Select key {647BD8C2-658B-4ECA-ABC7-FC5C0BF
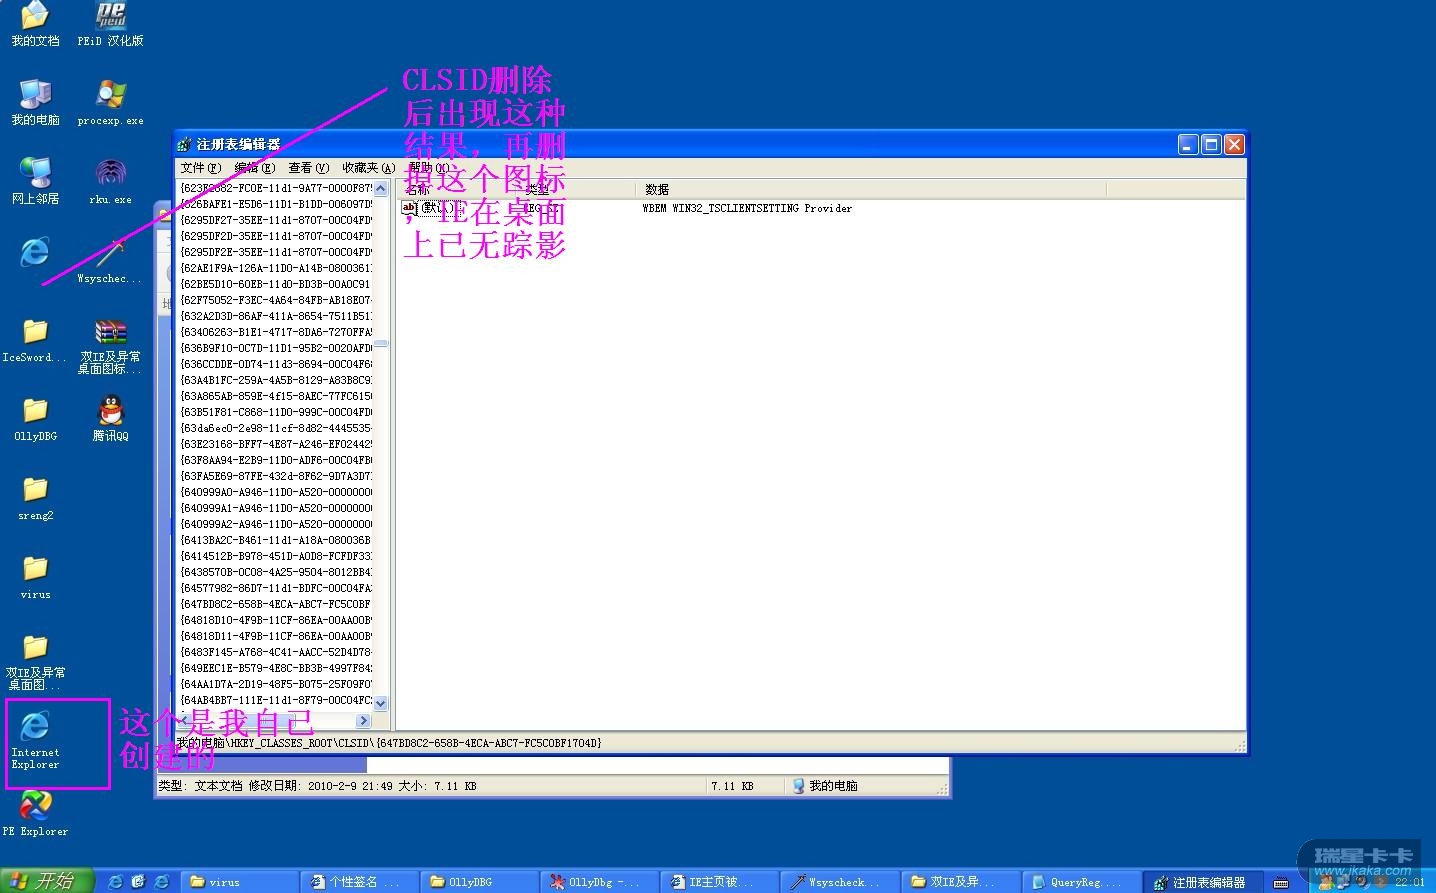The image size is (1436, 893). point(276,604)
